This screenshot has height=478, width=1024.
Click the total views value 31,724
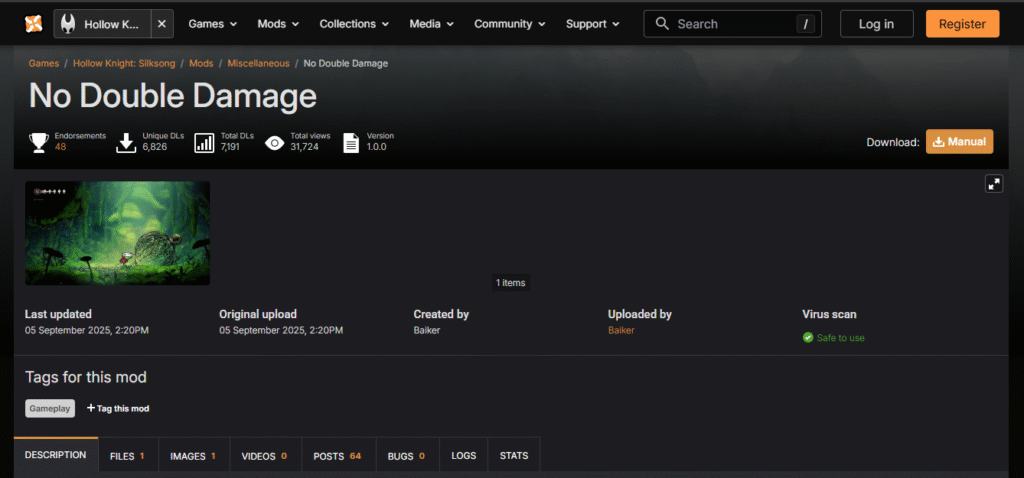click(x=304, y=147)
